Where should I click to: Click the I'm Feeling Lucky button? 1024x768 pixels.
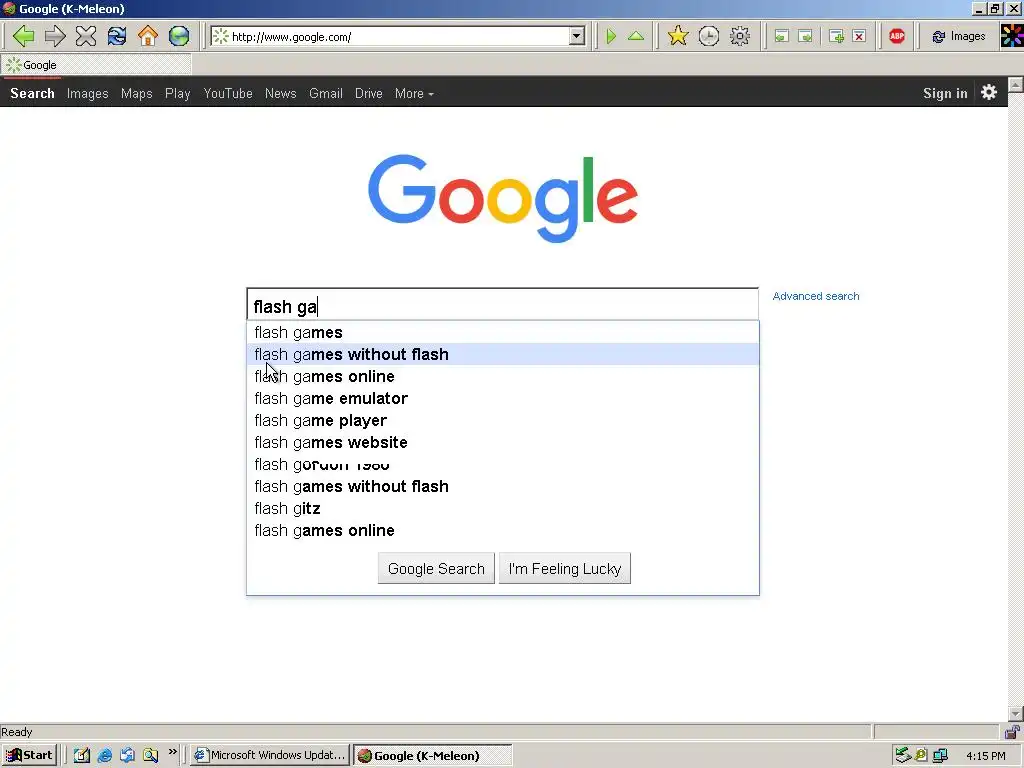tap(565, 568)
